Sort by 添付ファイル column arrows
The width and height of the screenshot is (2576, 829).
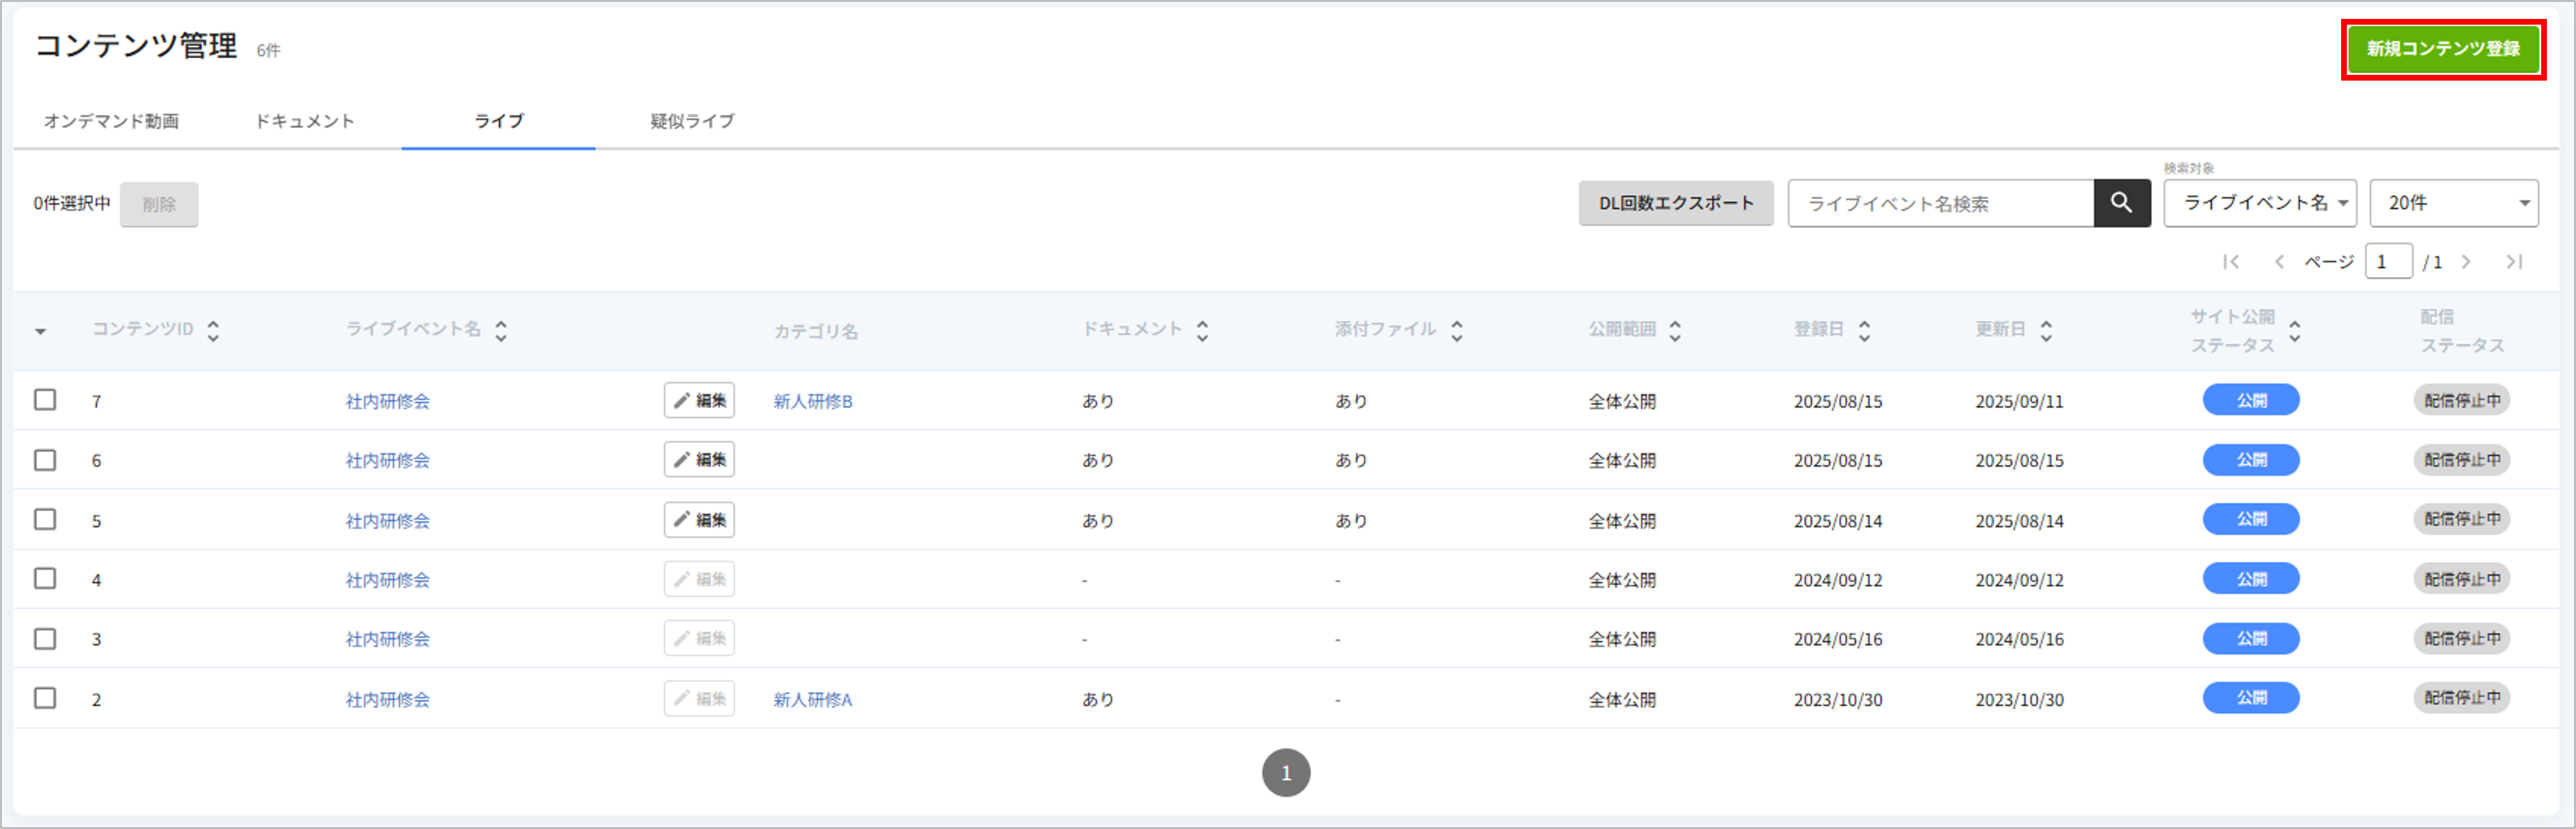(x=1456, y=330)
